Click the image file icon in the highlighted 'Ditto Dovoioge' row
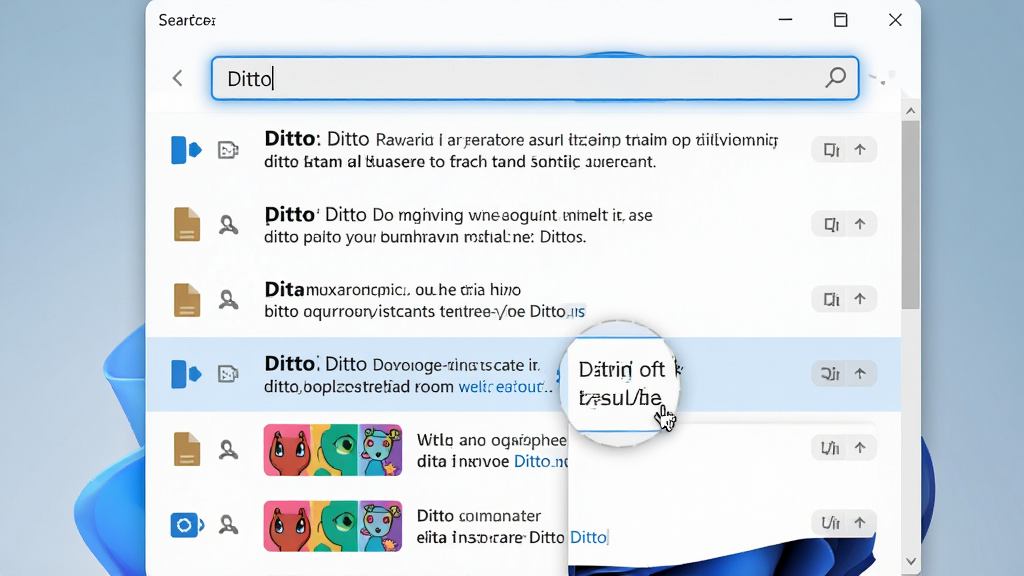1024x576 pixels. coord(228,374)
